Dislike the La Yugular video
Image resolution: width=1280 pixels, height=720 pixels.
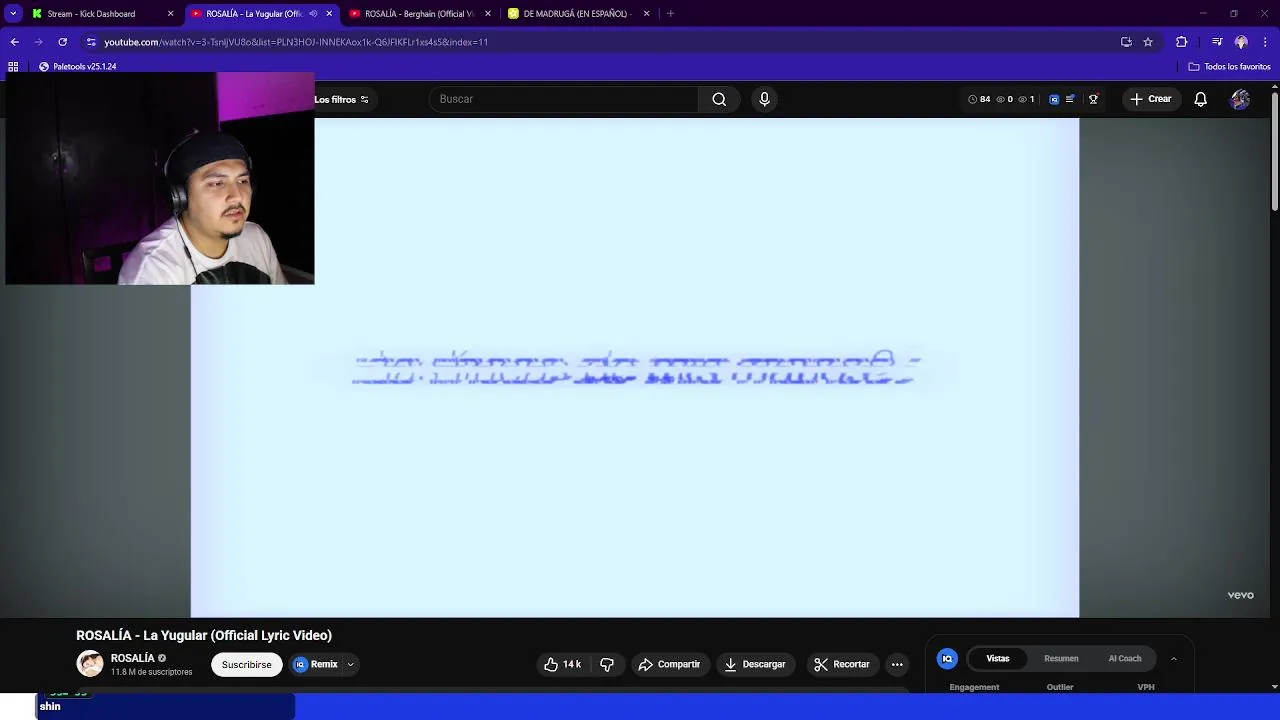point(607,664)
